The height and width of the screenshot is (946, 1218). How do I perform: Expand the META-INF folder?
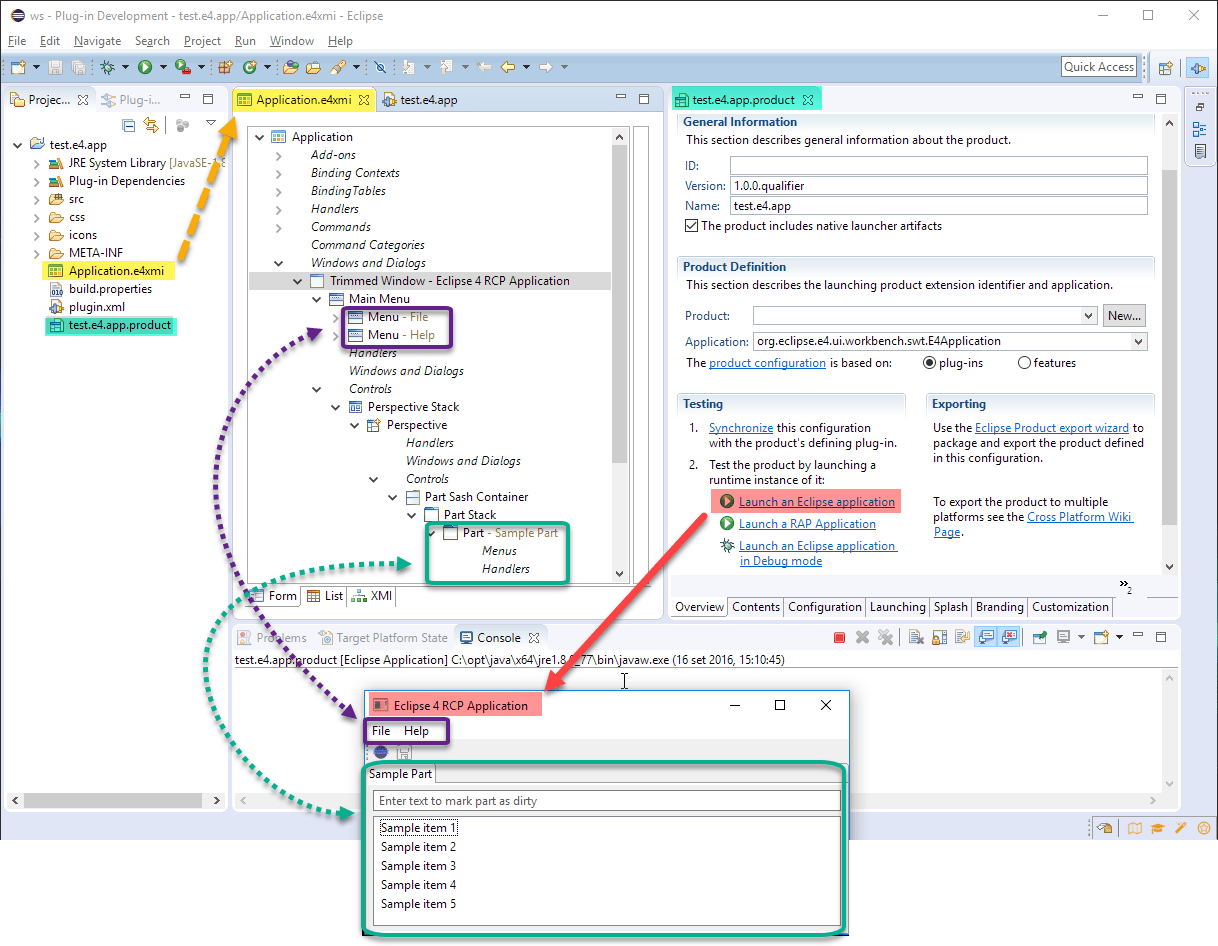pyautogui.click(x=37, y=253)
